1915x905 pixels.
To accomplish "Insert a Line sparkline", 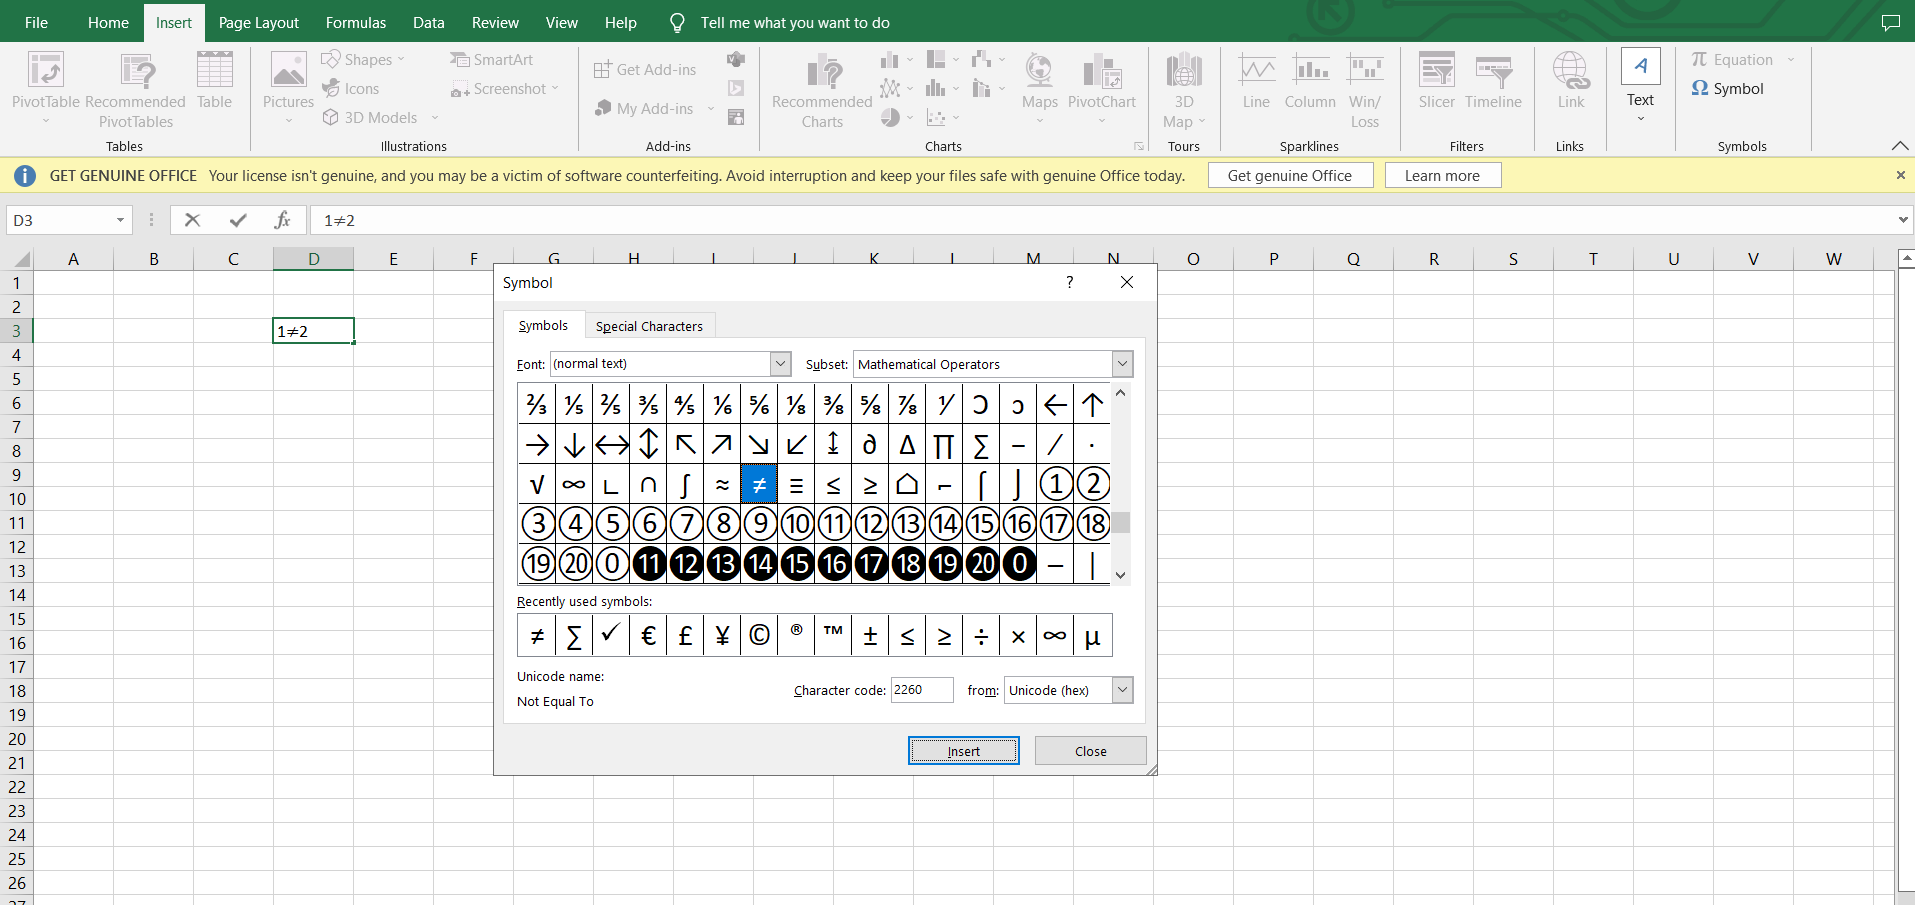I will point(1256,81).
